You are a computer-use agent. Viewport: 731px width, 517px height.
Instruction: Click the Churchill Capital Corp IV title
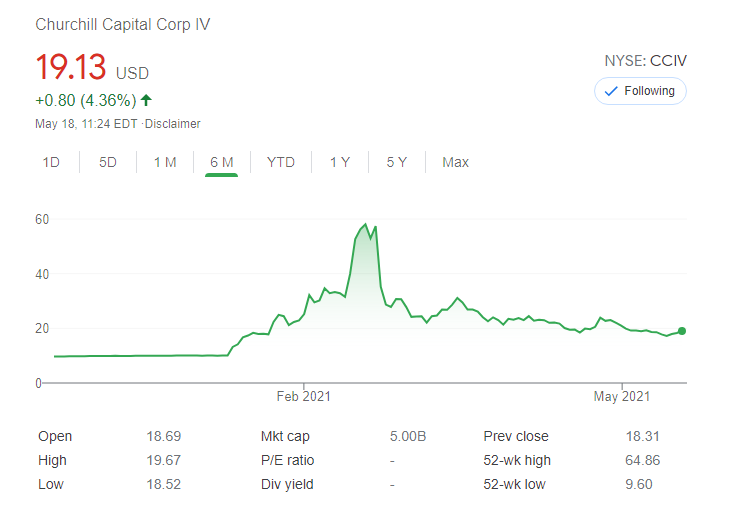point(123,24)
